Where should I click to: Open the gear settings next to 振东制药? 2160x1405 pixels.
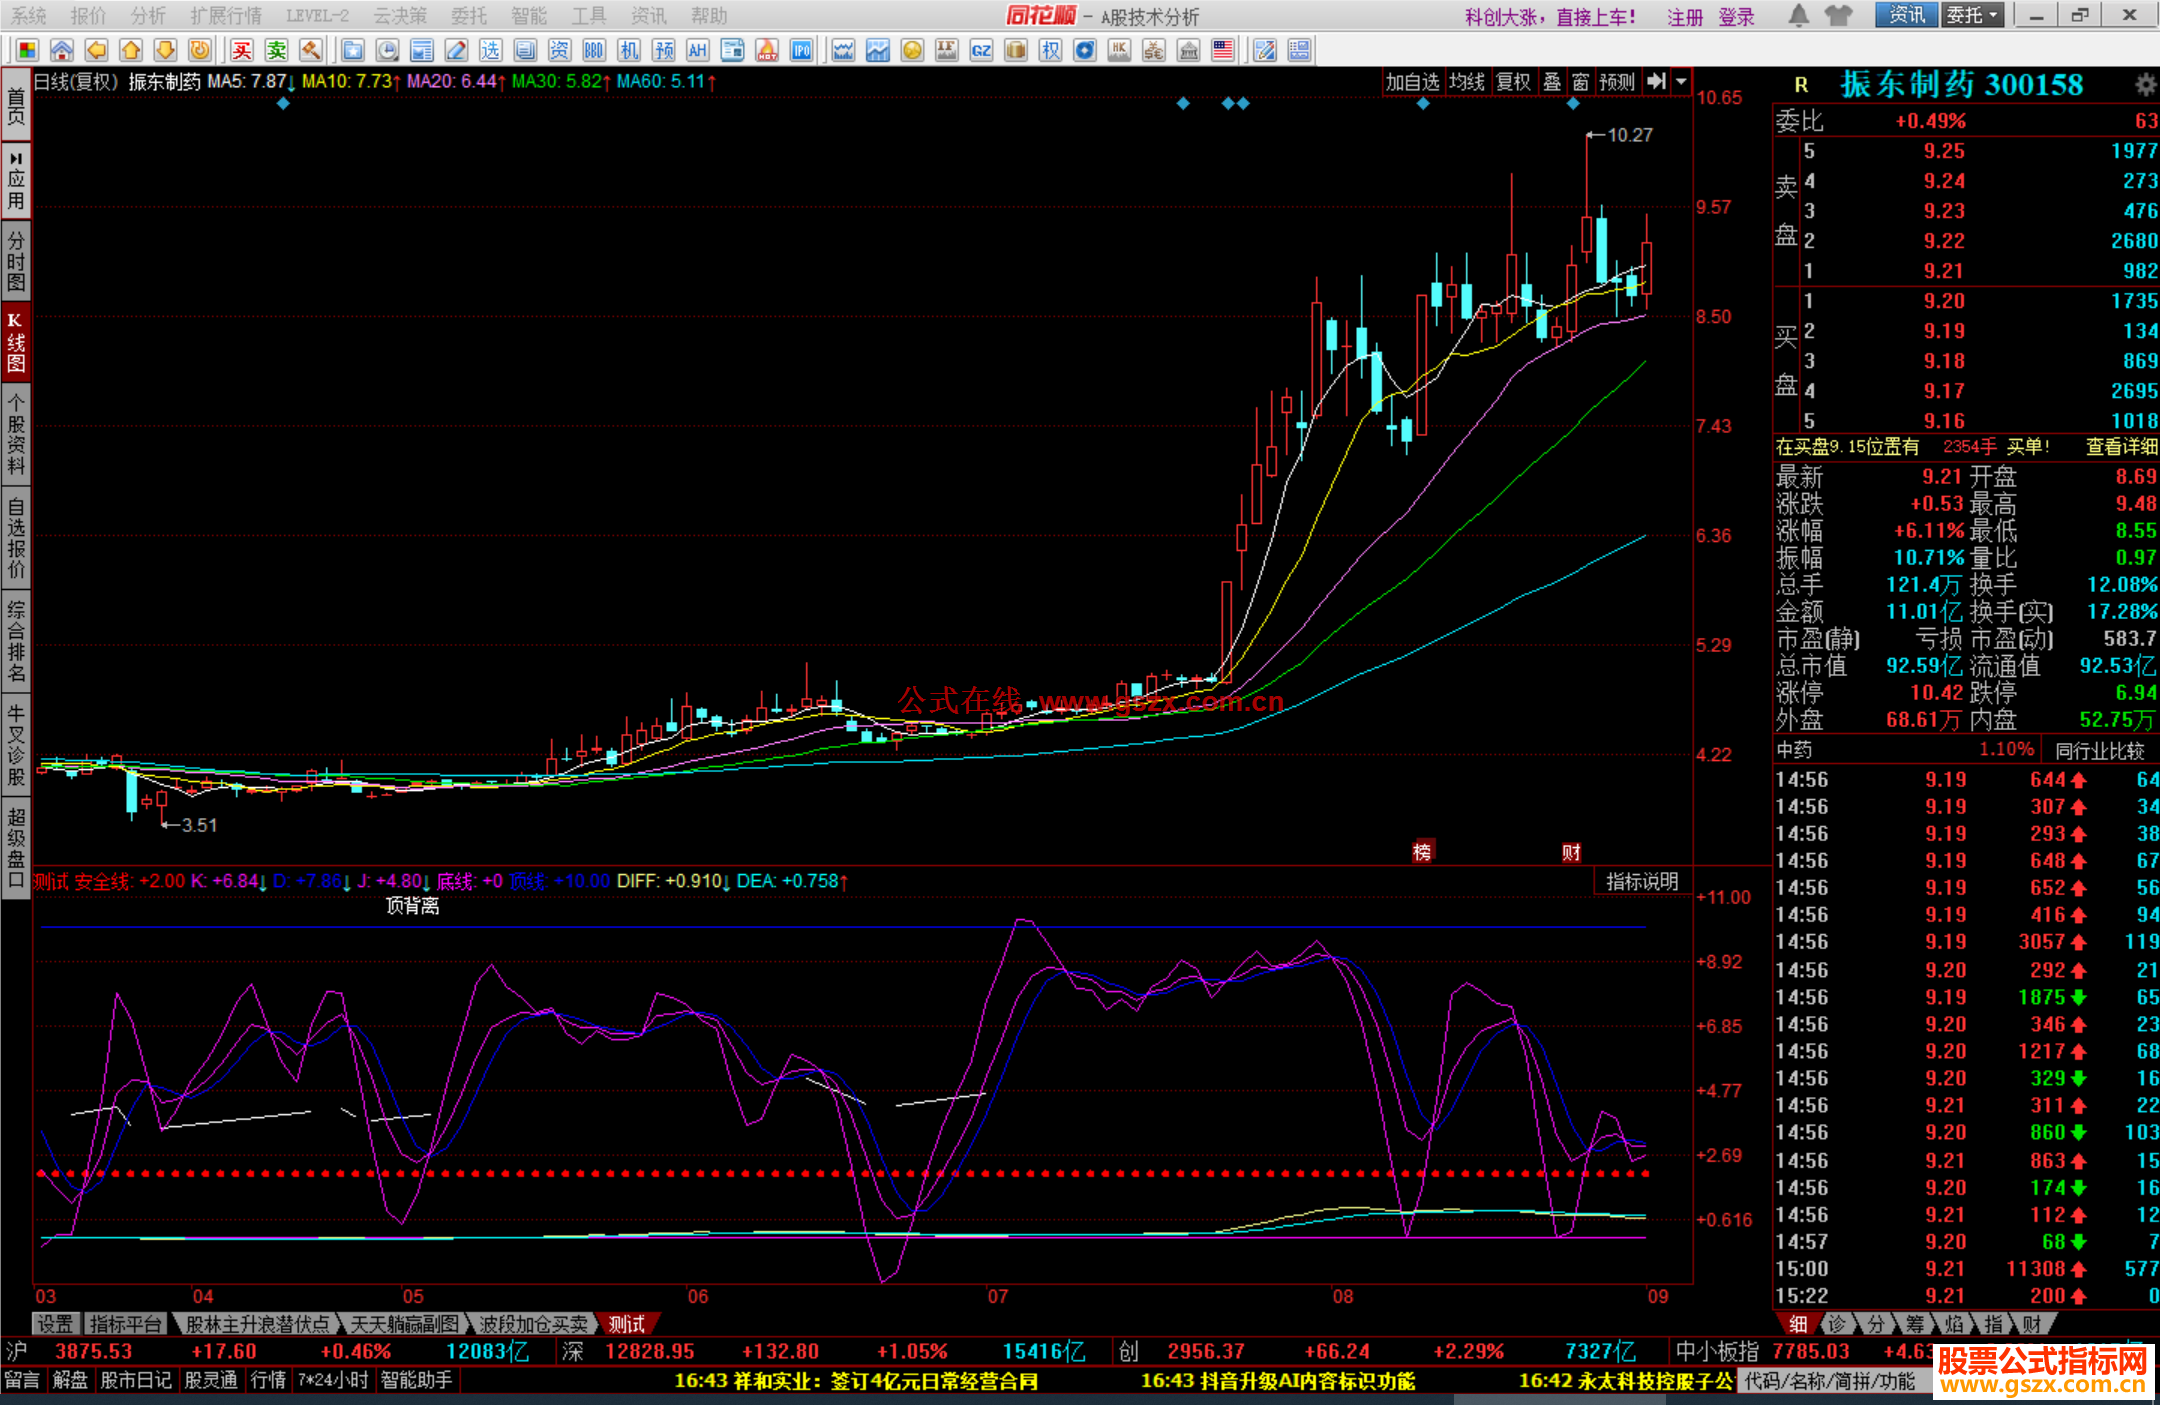(2145, 84)
